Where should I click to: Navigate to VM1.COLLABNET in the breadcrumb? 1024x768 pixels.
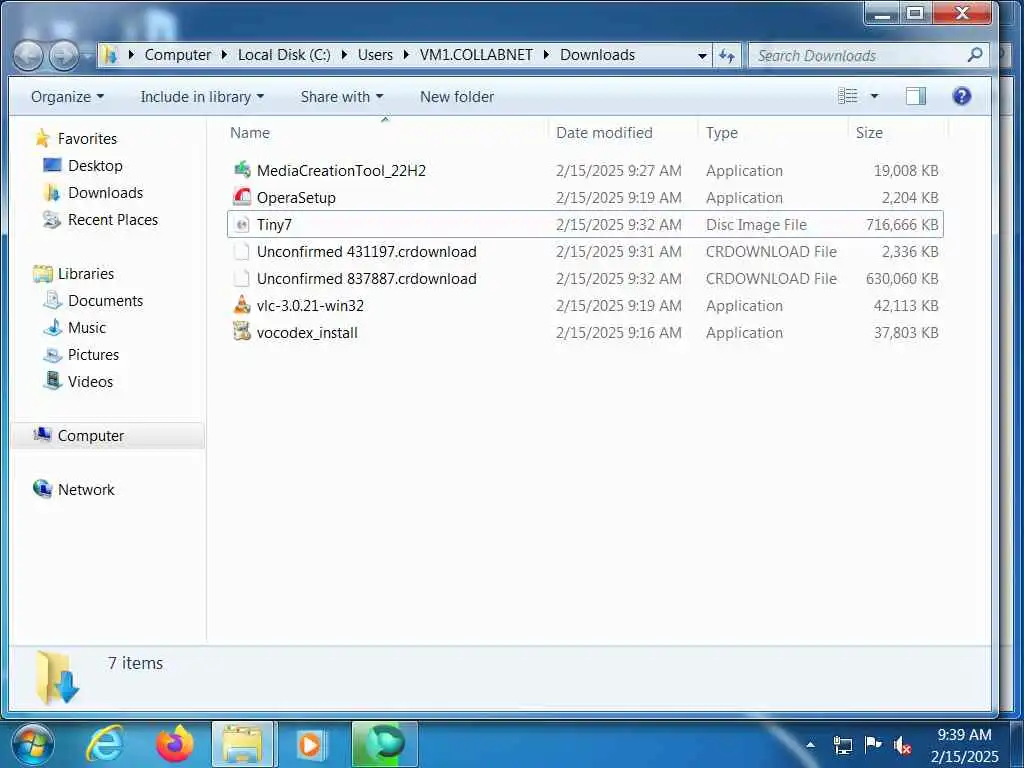476,55
